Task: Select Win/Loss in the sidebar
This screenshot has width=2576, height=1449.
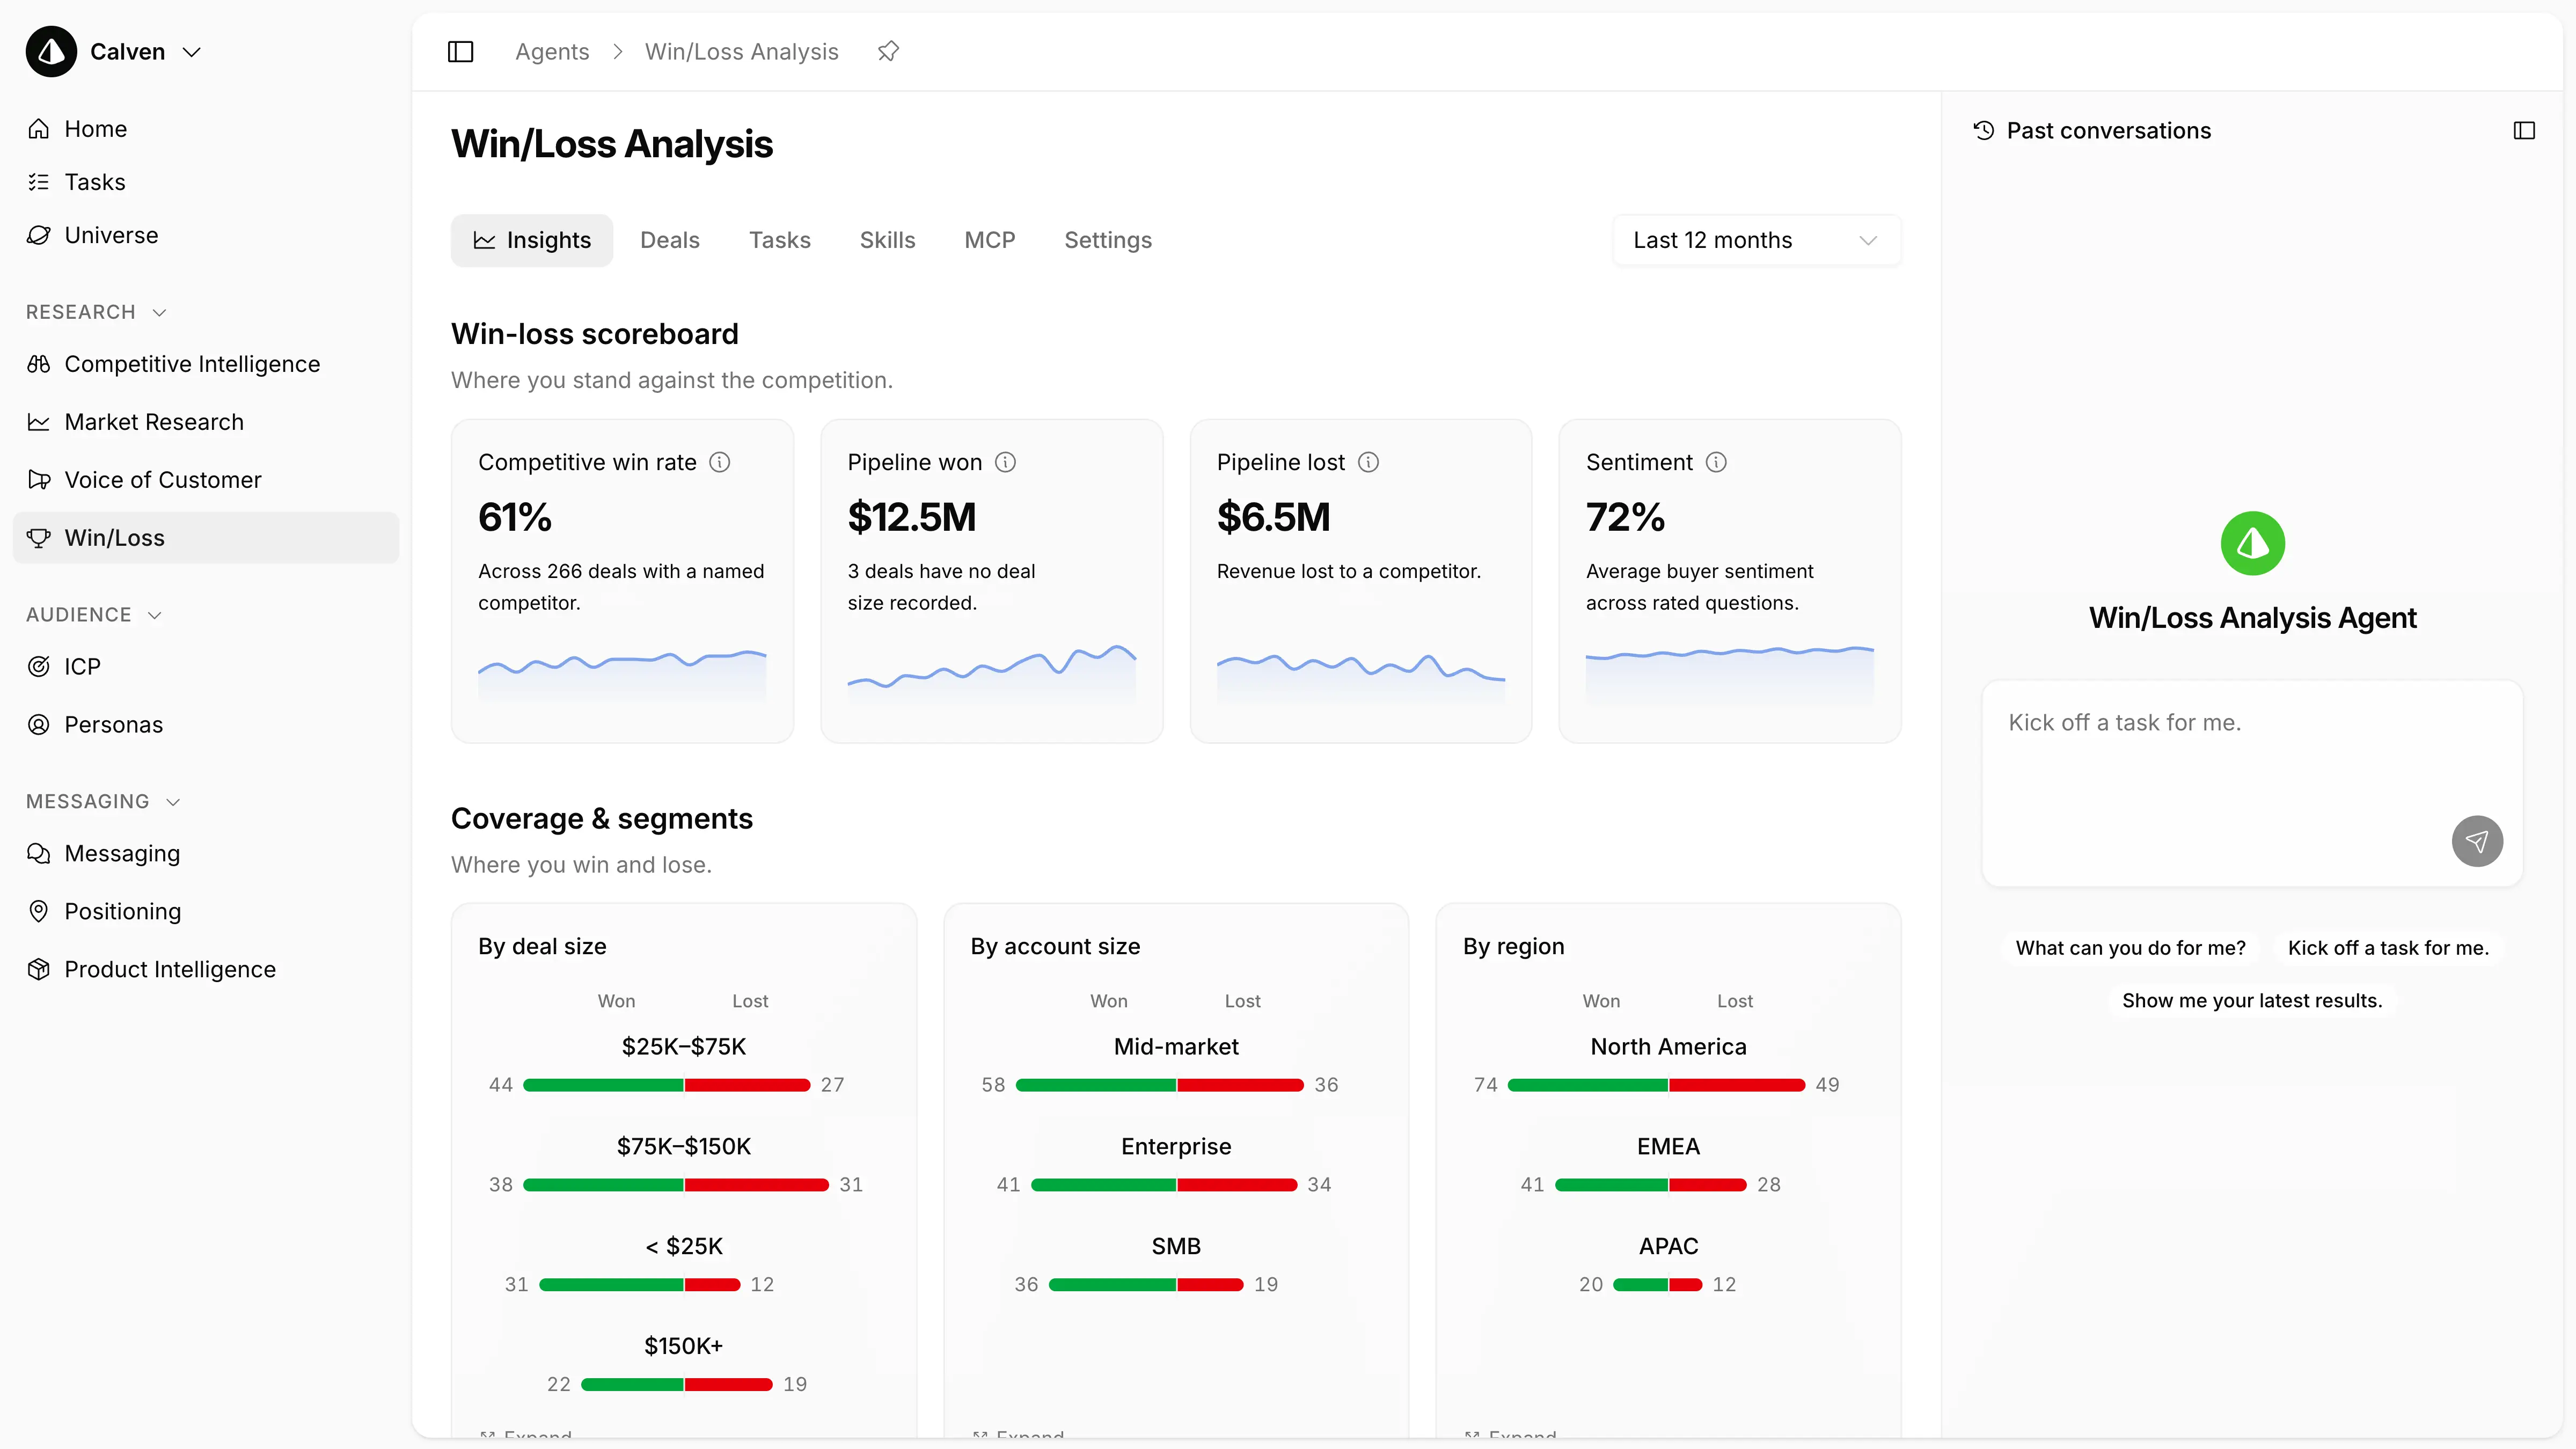Action: pyautogui.click(x=205, y=538)
